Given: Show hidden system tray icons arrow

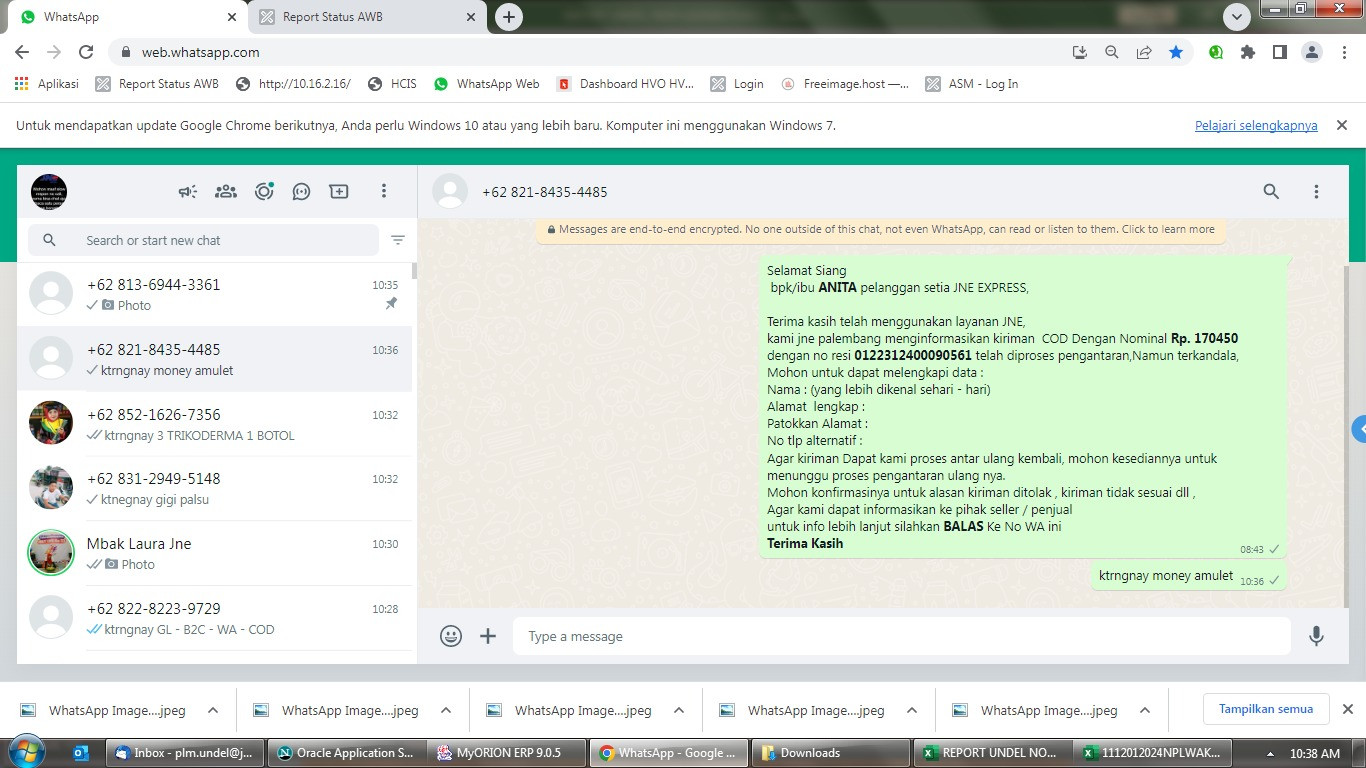Looking at the screenshot, I should coord(1270,753).
